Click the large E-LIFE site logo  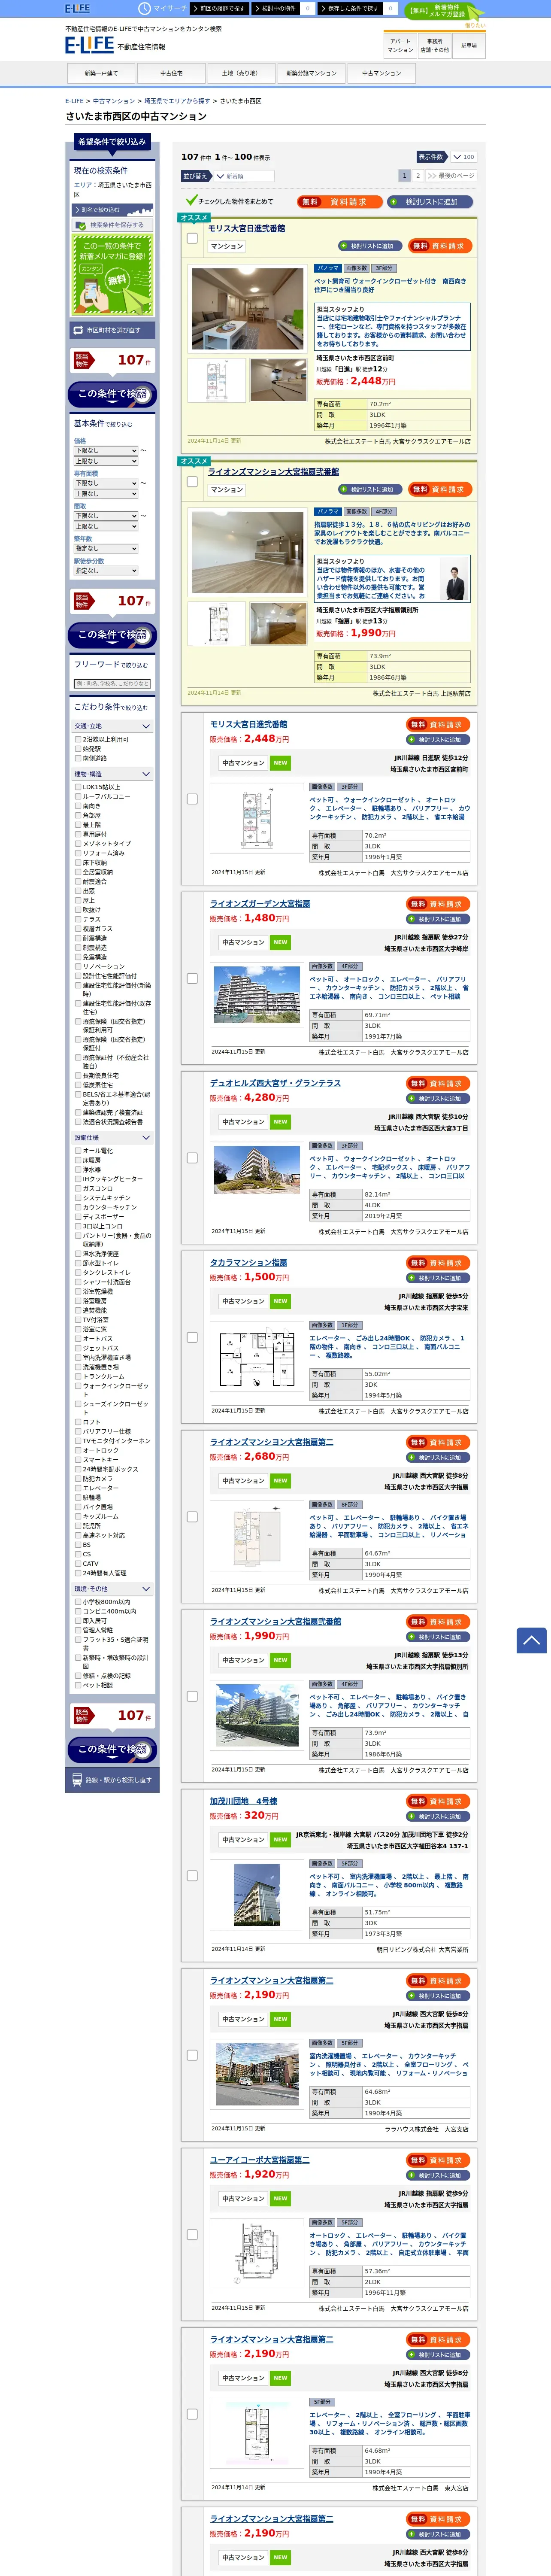point(89,45)
